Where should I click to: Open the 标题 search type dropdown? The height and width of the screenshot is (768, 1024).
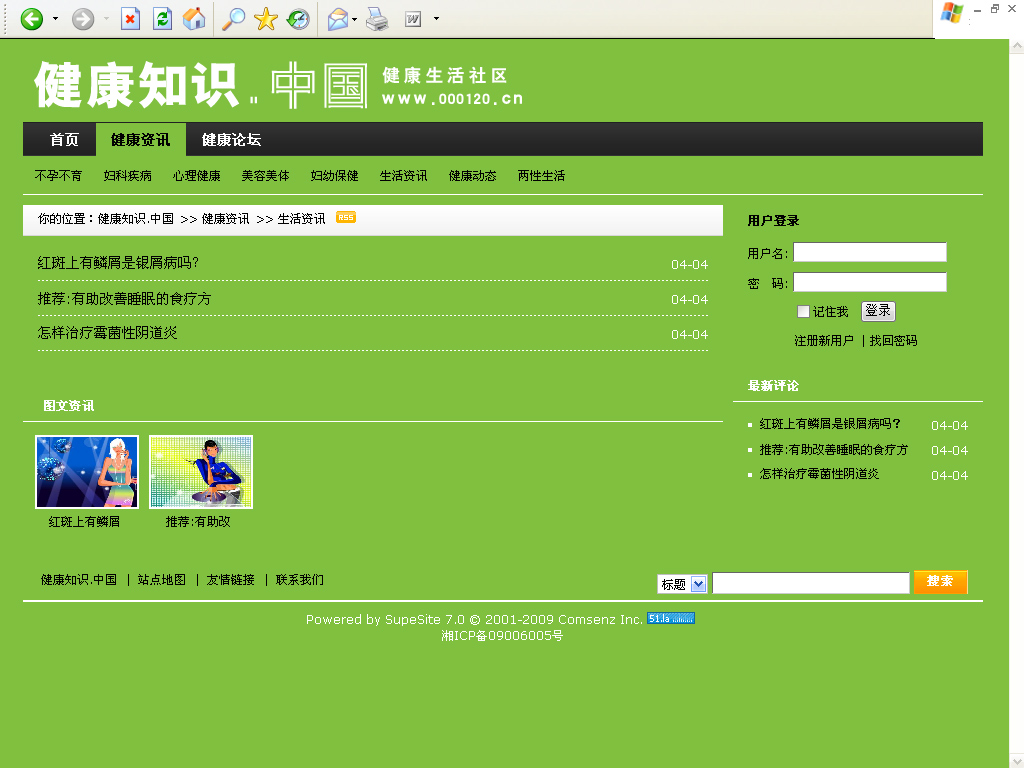[x=682, y=584]
